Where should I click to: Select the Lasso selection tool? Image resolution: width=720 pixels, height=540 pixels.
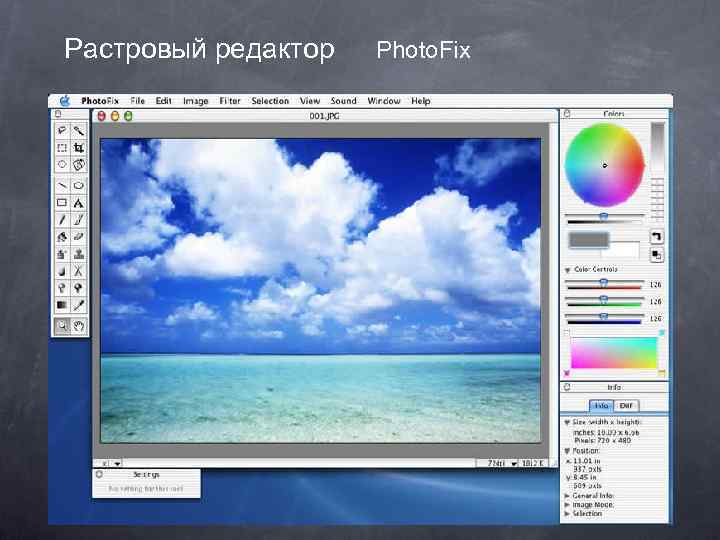pyautogui.click(x=62, y=130)
